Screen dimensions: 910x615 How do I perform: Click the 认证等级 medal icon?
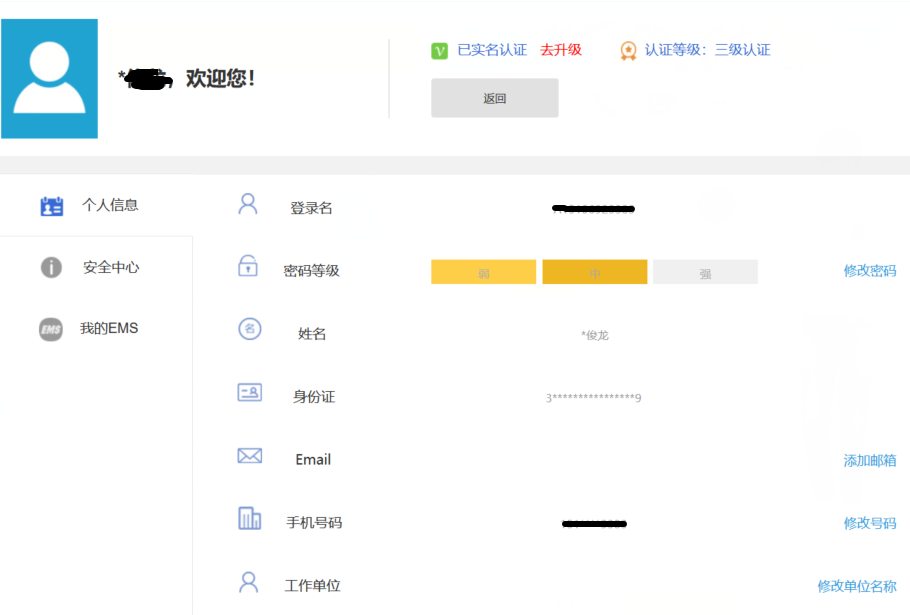pyautogui.click(x=627, y=48)
